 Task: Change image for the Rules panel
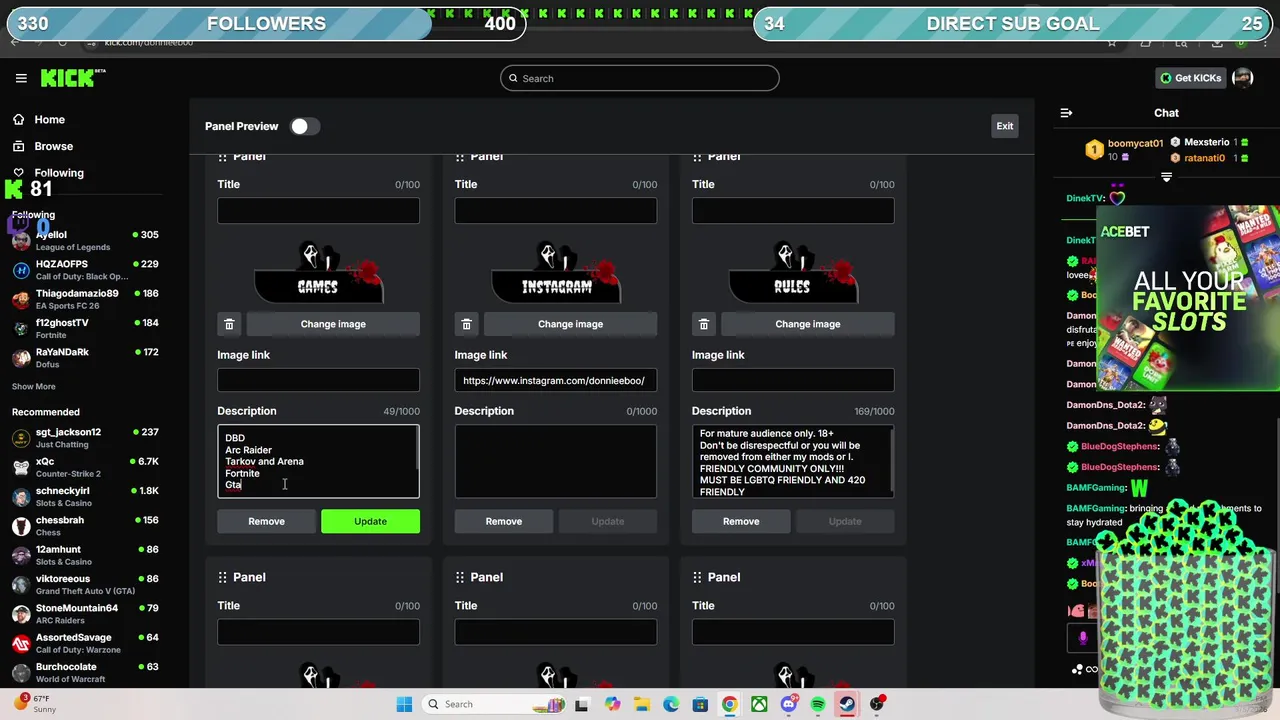[x=807, y=324]
